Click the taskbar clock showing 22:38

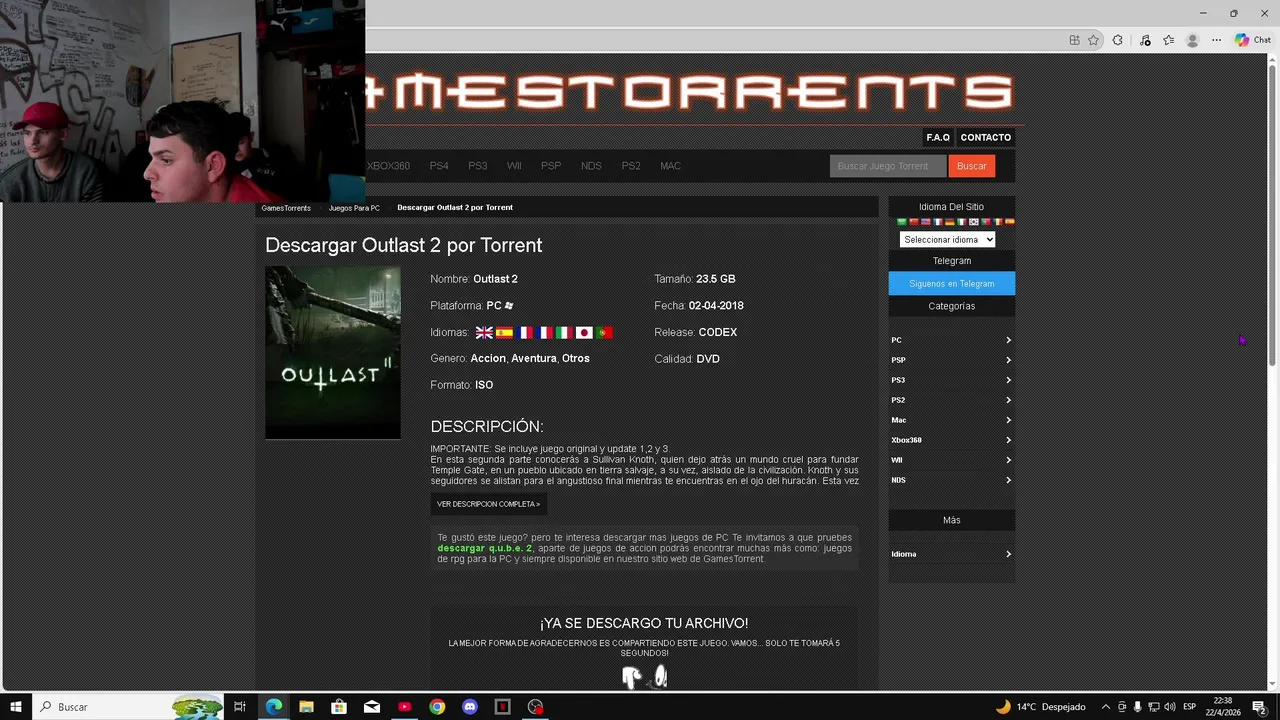tap(1222, 707)
